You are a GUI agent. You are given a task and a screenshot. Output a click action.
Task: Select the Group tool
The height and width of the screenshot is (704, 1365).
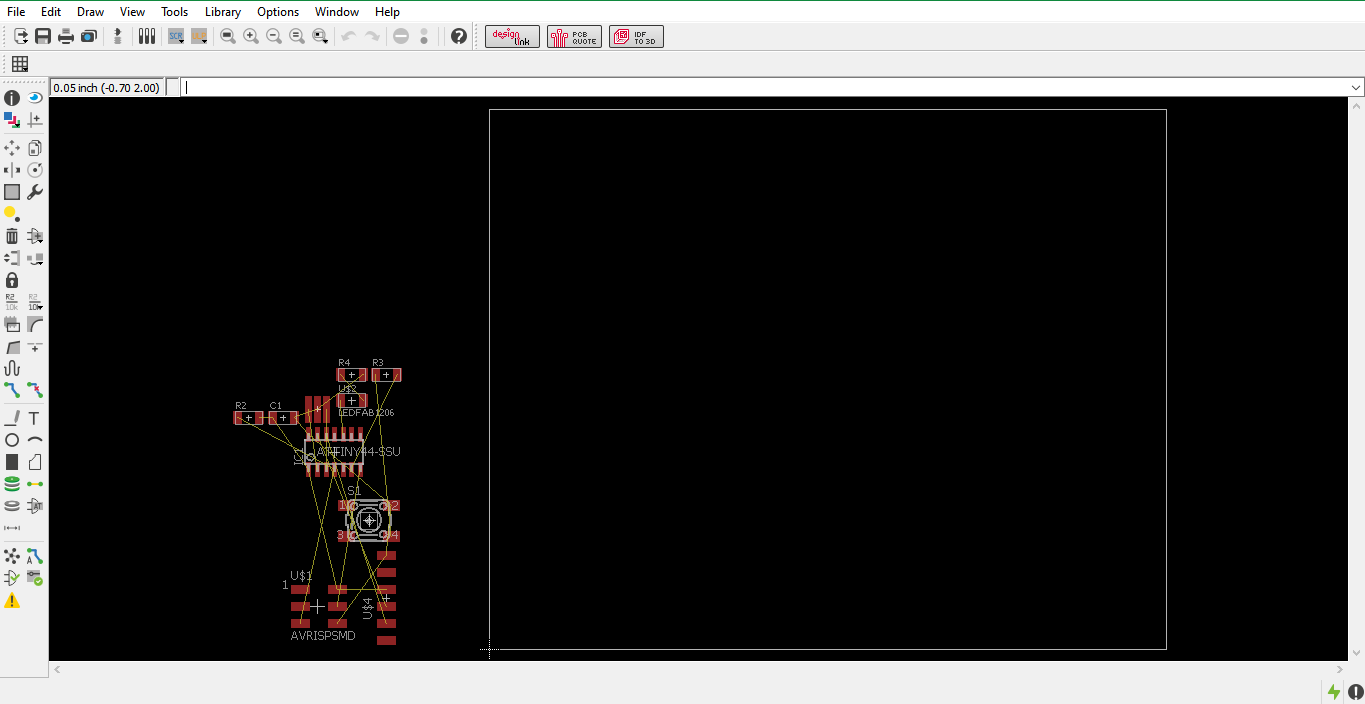(12, 192)
